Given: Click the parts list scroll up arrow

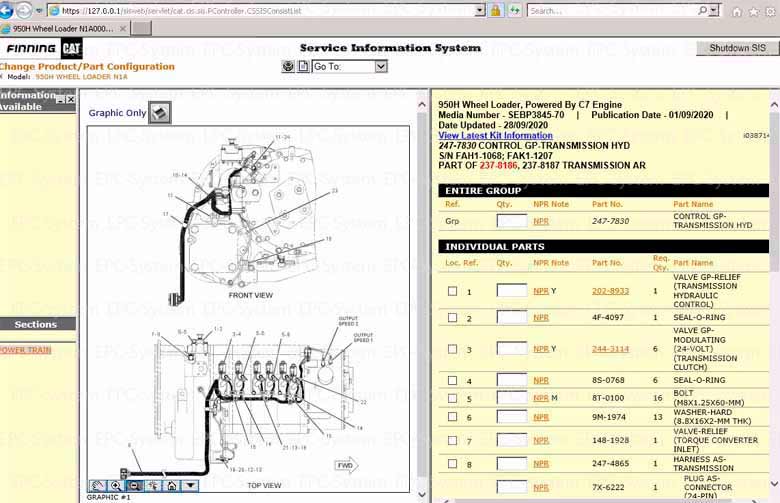Looking at the screenshot, I should pos(774,104).
